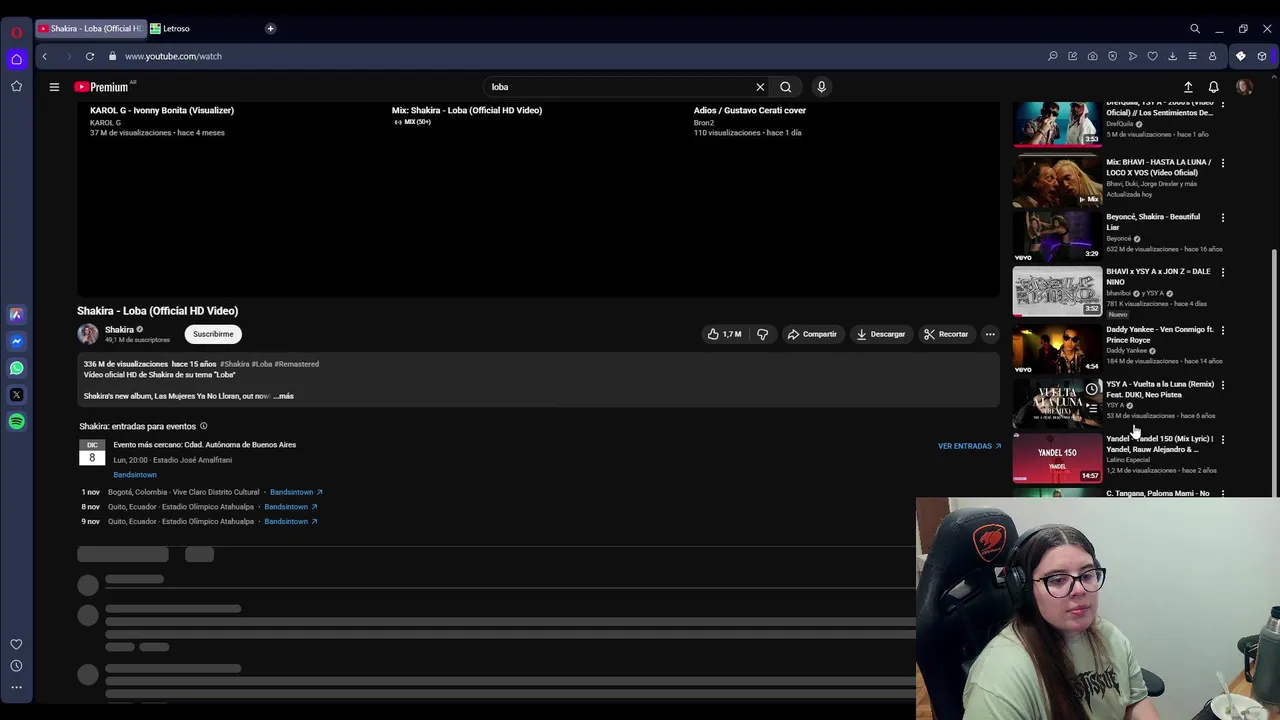Open X (Twitter) in Opera sidebar
Viewport: 1280px width, 720px height.
[16, 395]
